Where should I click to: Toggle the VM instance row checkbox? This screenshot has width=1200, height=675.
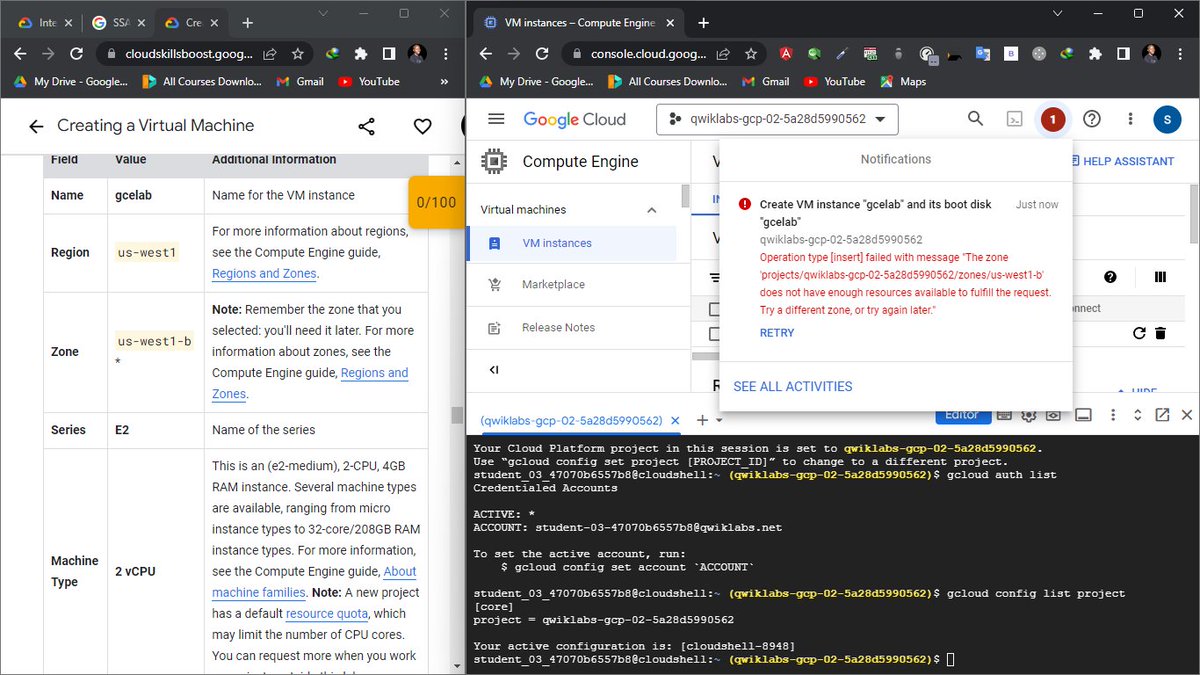(714, 334)
